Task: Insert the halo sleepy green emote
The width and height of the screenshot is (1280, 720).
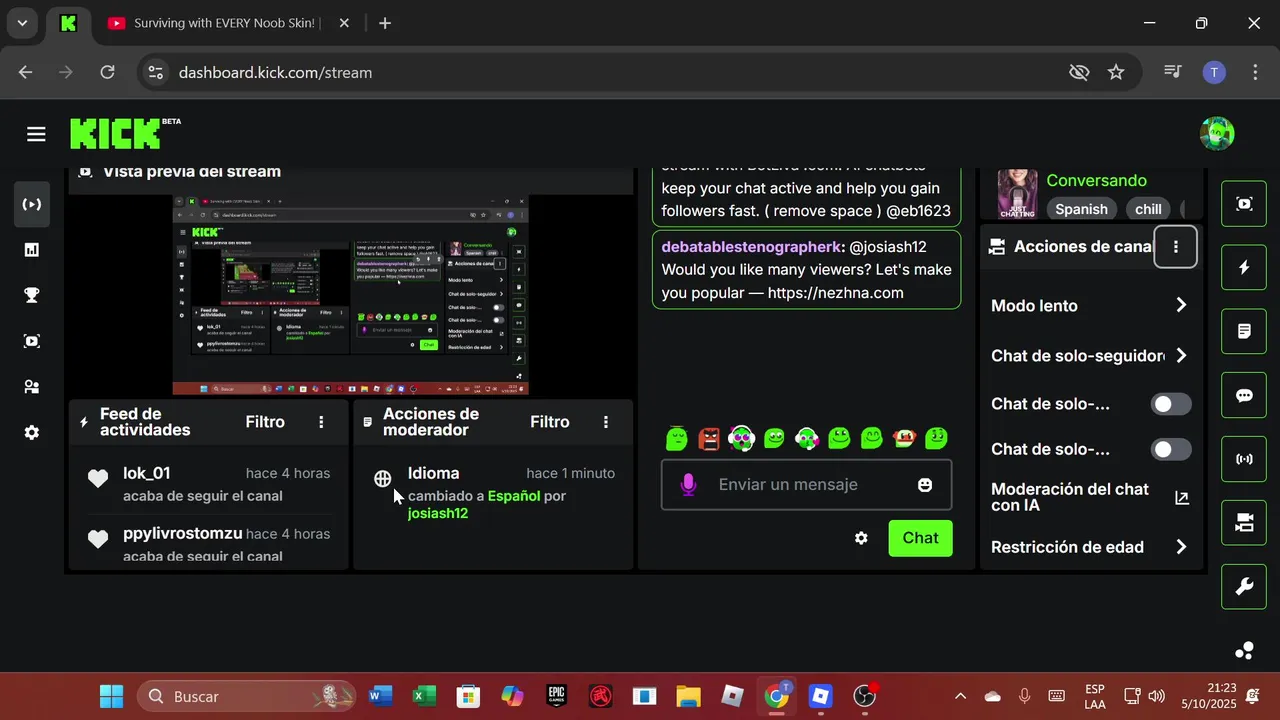Action: (x=677, y=437)
